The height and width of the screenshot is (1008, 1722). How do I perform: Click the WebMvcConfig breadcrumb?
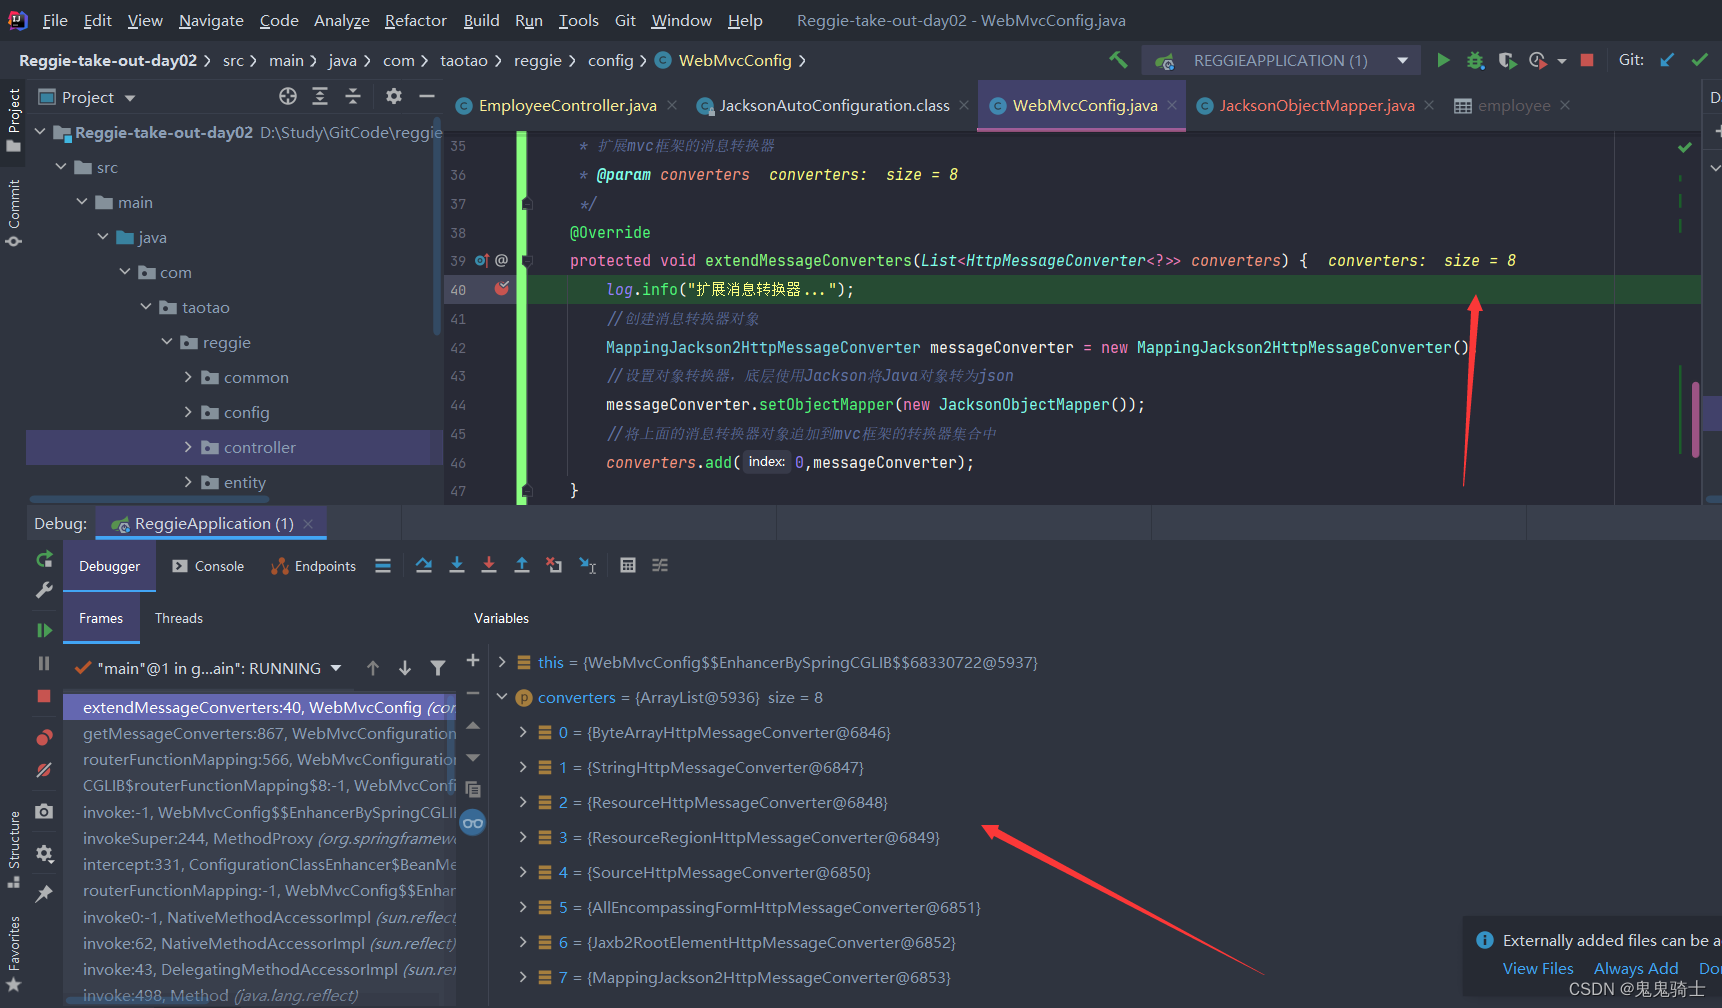[x=735, y=61]
